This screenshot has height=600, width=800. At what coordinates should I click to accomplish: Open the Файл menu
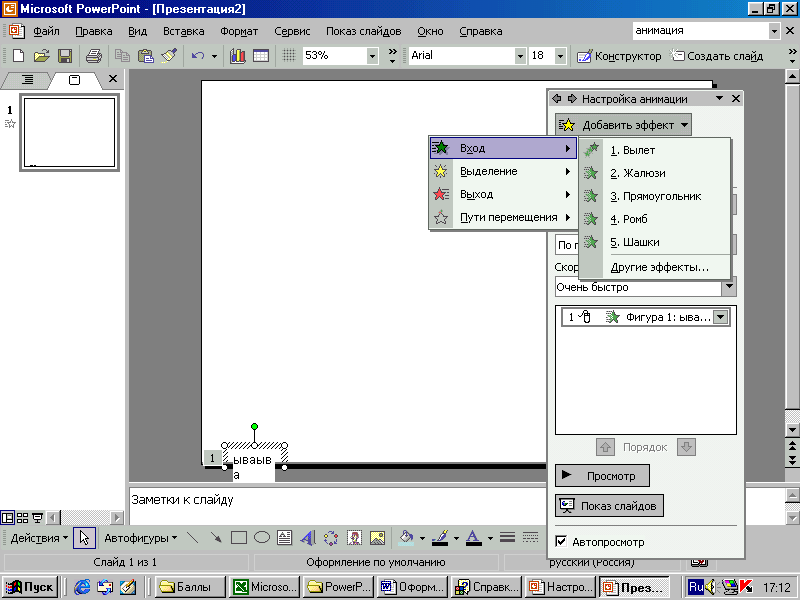pos(46,31)
